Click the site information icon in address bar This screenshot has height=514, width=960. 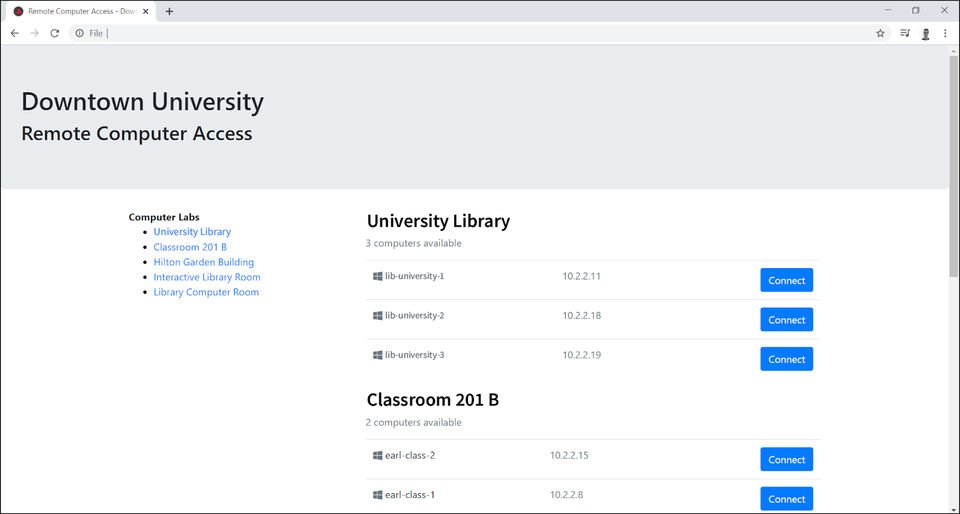point(80,33)
